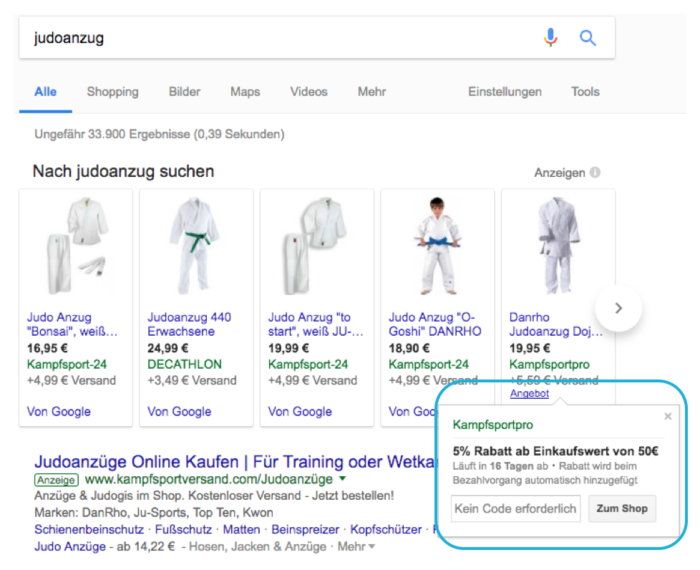This screenshot has width=700, height=570.
Task: Click the next arrow on product carousel
Action: pos(618,308)
